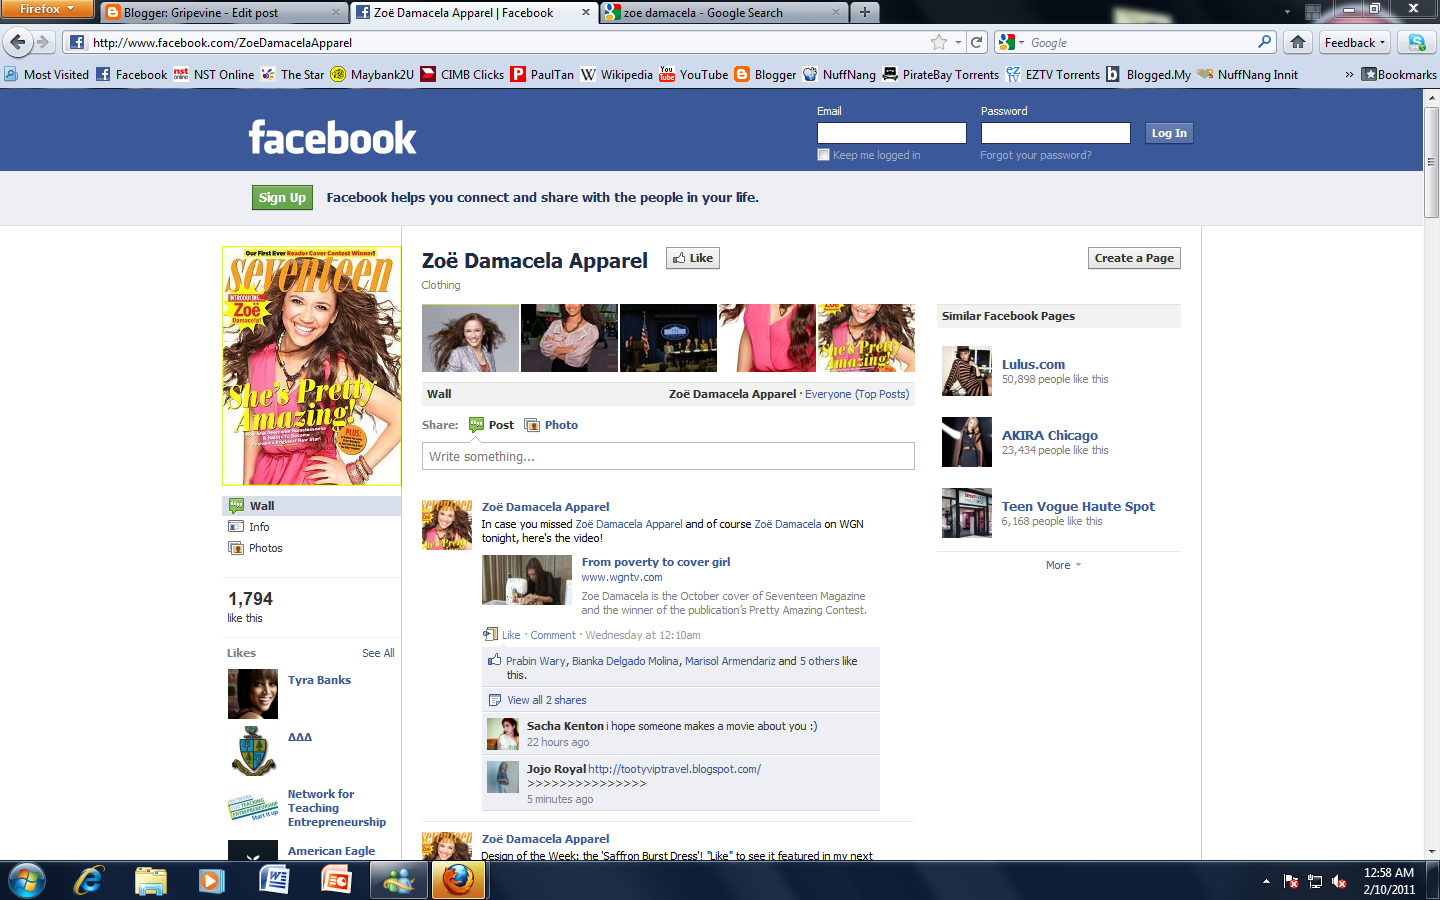The height and width of the screenshot is (900, 1440).
Task: Open the Feedback dropdown
Action: (1355, 42)
